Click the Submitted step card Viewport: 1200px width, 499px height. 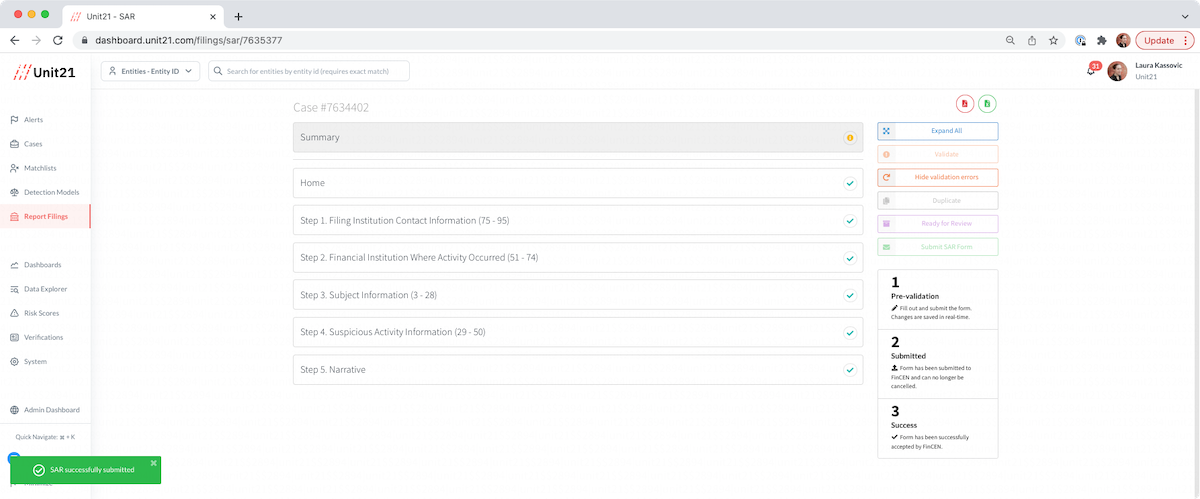tap(937, 364)
